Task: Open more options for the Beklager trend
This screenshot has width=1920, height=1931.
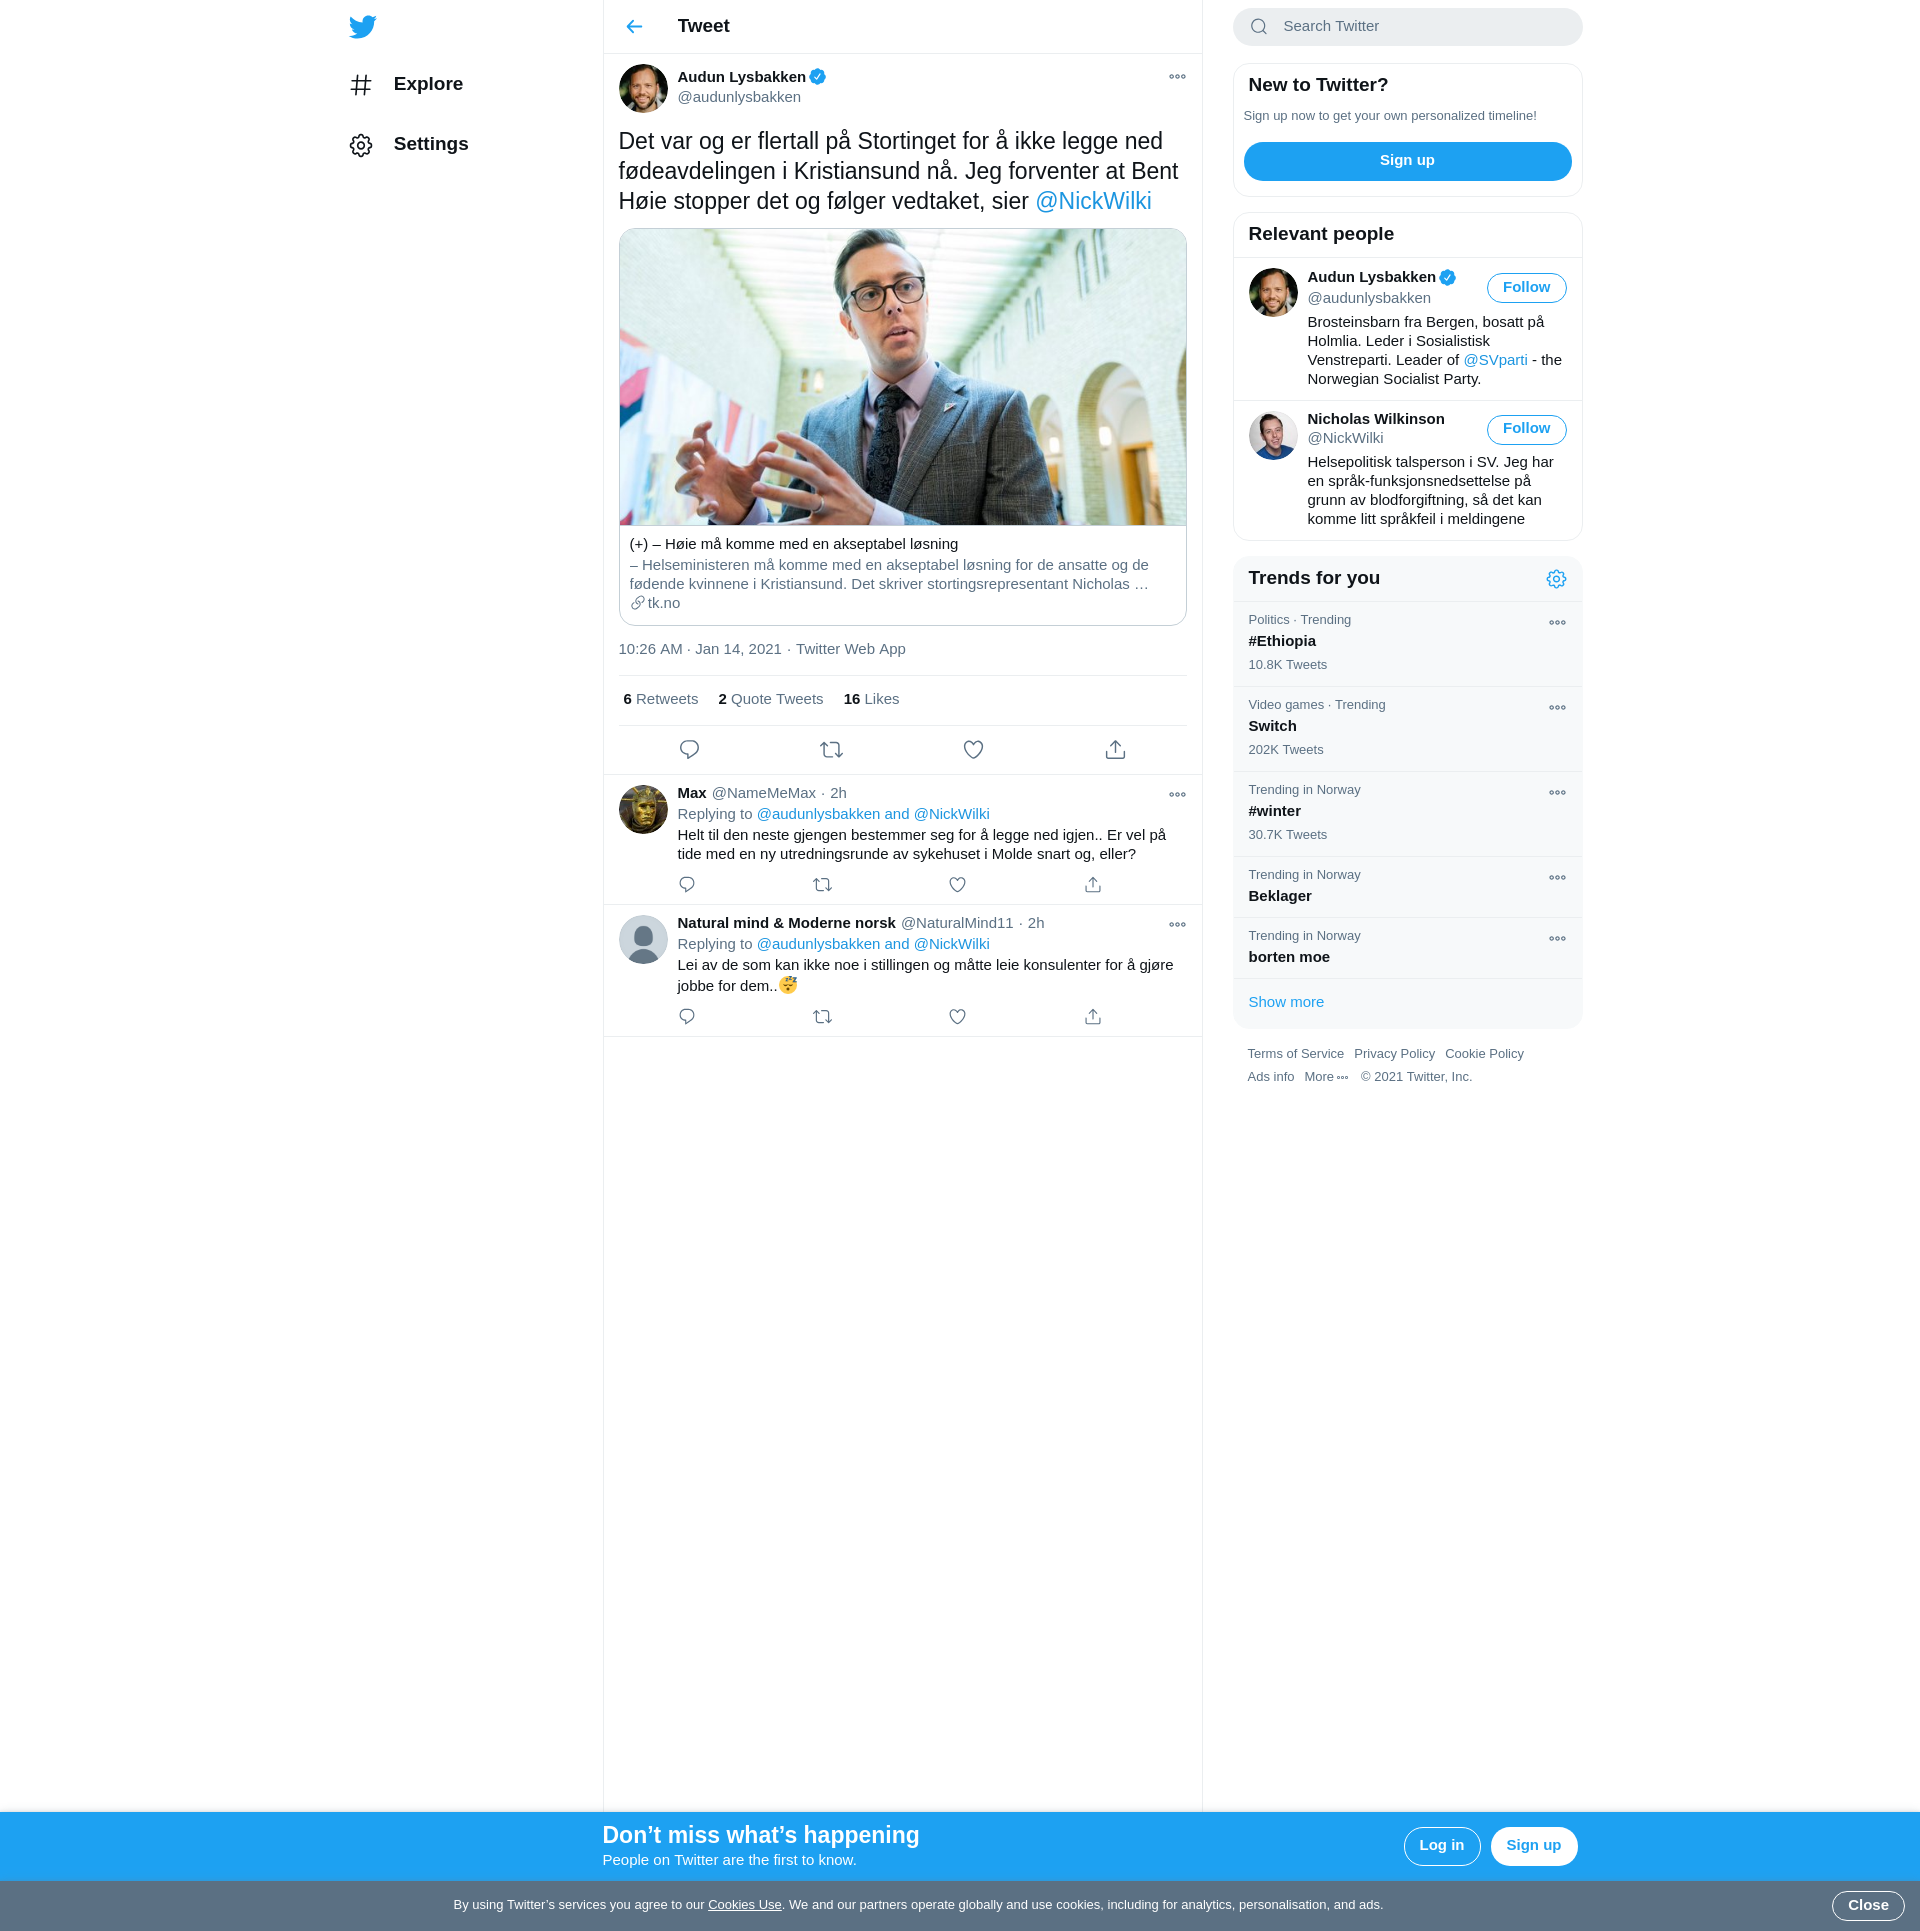Action: (1557, 878)
